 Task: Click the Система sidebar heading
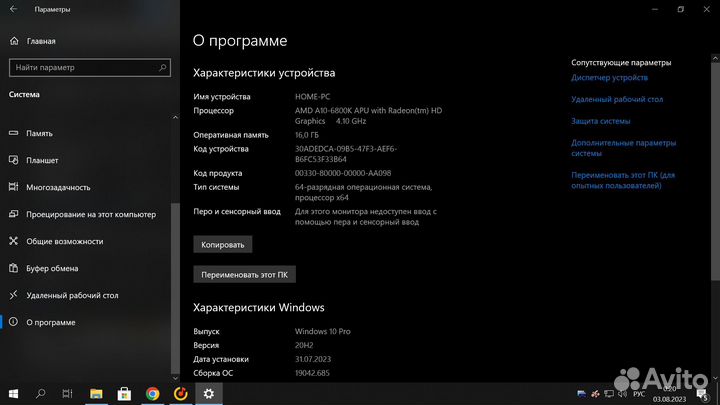click(24, 95)
